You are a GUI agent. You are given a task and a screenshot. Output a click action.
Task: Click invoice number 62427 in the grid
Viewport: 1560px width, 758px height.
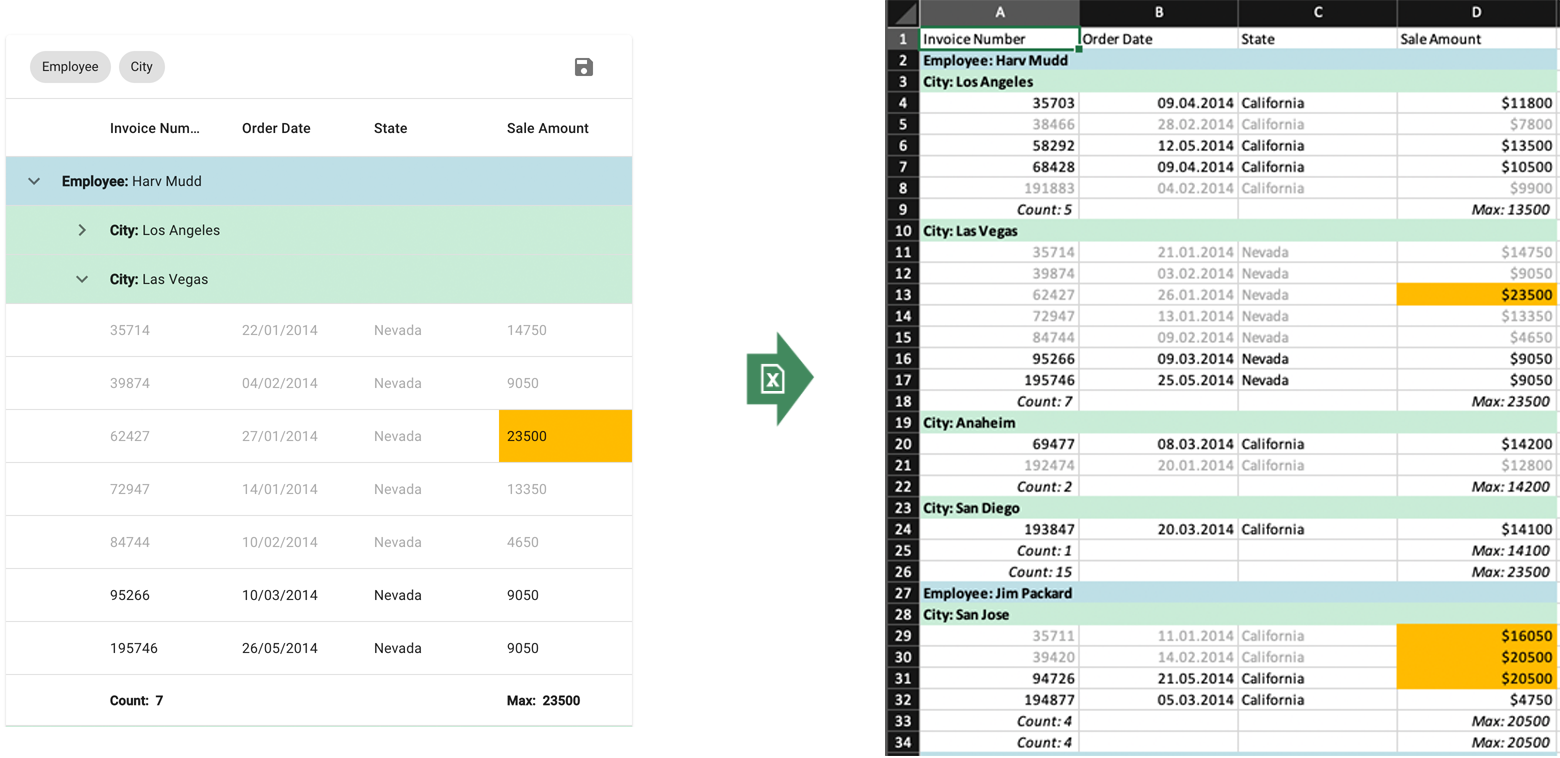pyautogui.click(x=130, y=436)
